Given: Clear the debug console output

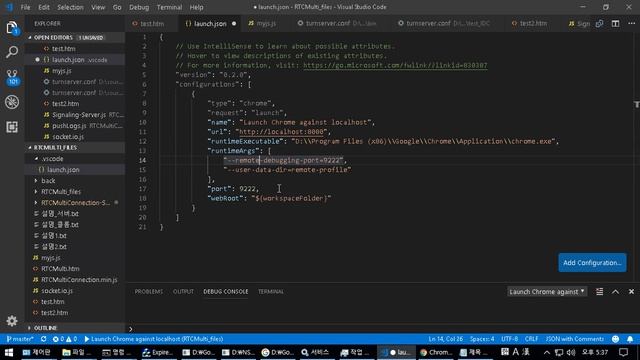Looking at the screenshot, I should [599, 291].
